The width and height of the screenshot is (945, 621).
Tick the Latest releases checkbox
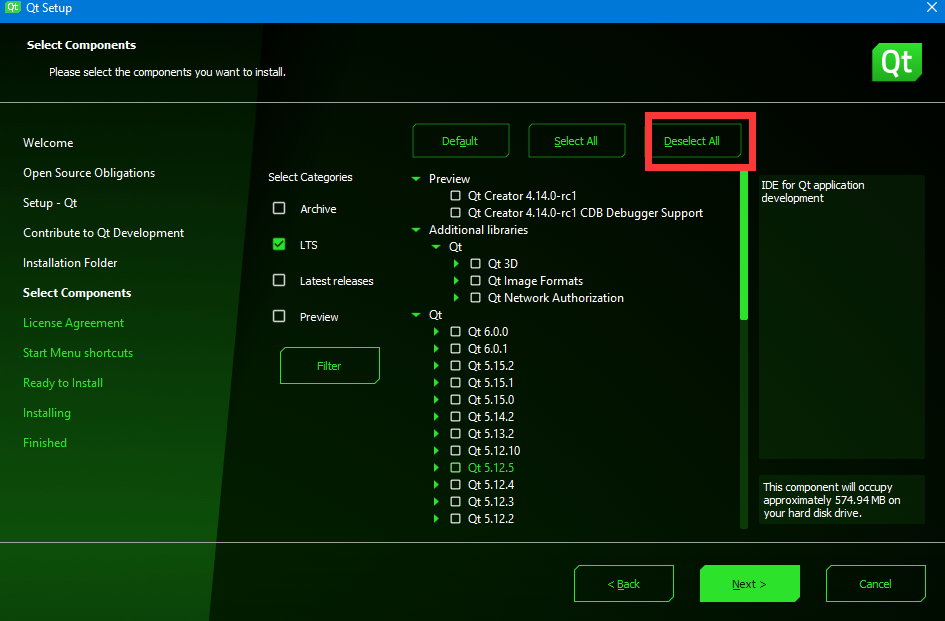point(279,281)
